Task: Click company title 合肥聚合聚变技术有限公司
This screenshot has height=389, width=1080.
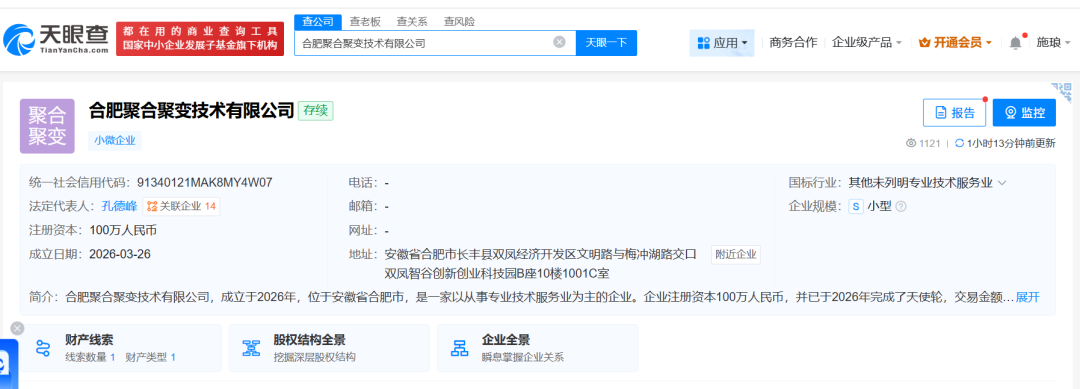Action: coord(191,110)
